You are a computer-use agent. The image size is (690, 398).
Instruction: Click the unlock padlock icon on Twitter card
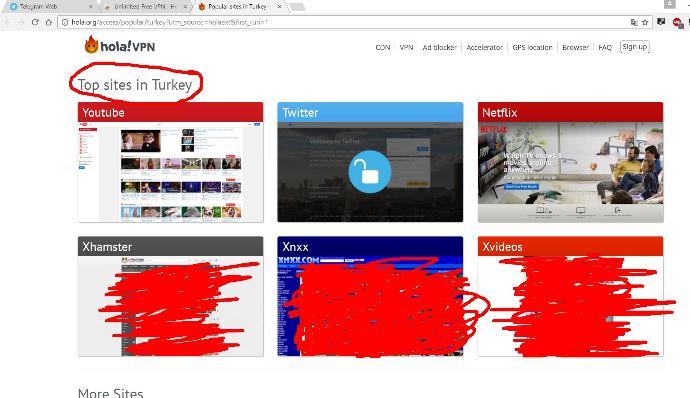click(x=370, y=172)
